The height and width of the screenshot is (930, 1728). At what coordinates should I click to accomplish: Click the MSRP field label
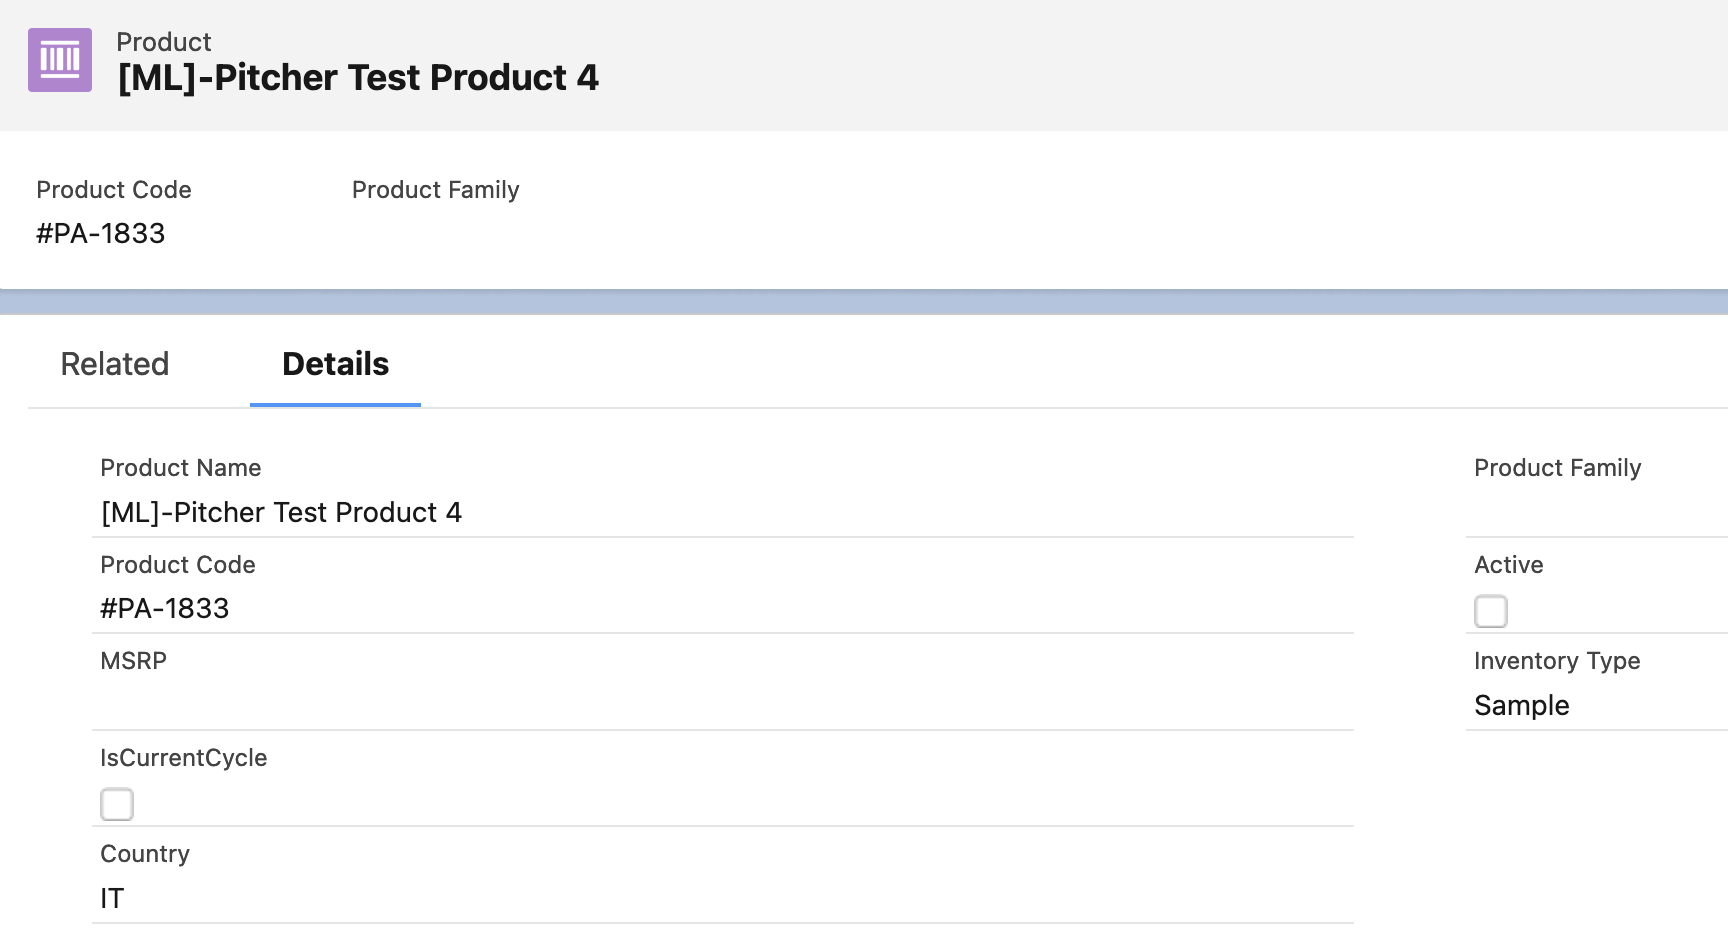point(134,661)
